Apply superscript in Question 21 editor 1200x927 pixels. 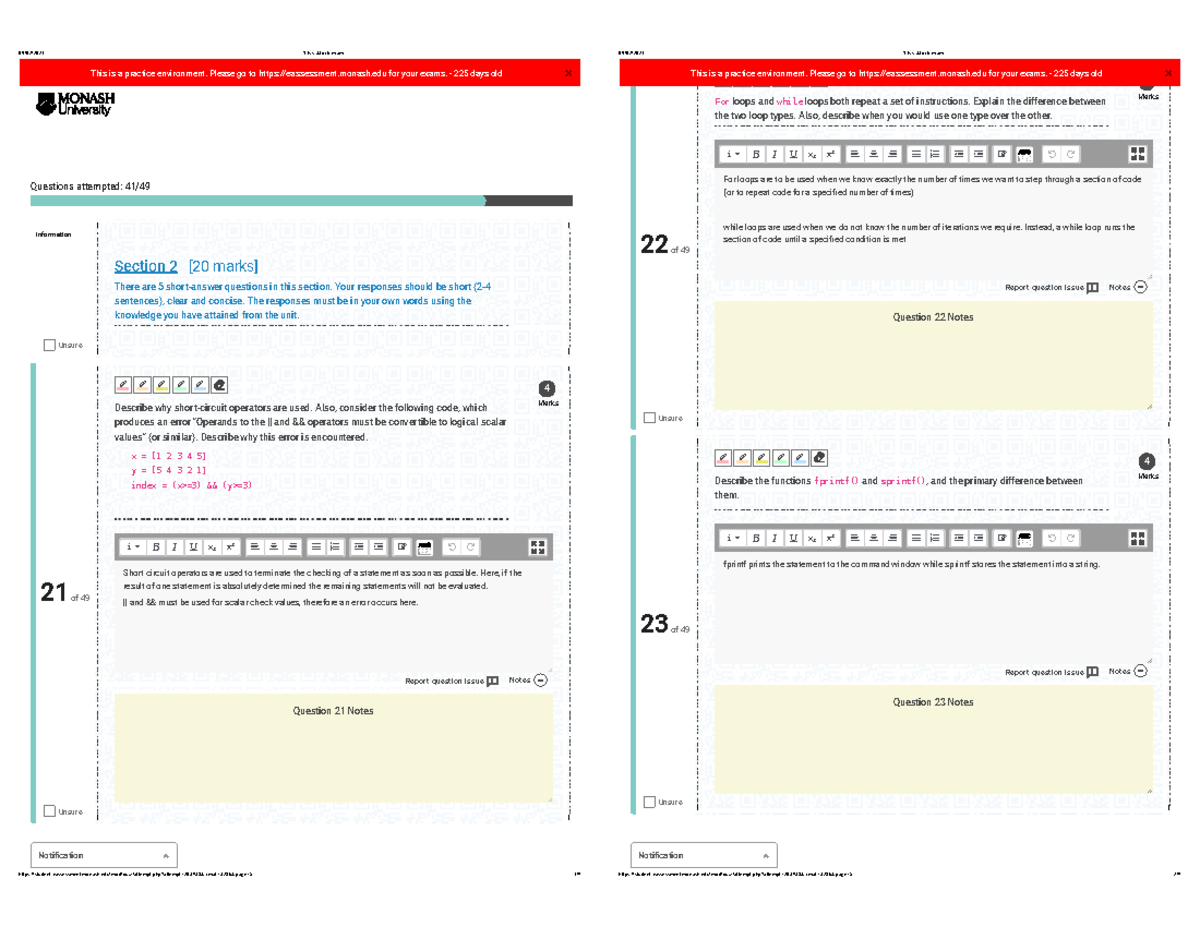pyautogui.click(x=230, y=547)
